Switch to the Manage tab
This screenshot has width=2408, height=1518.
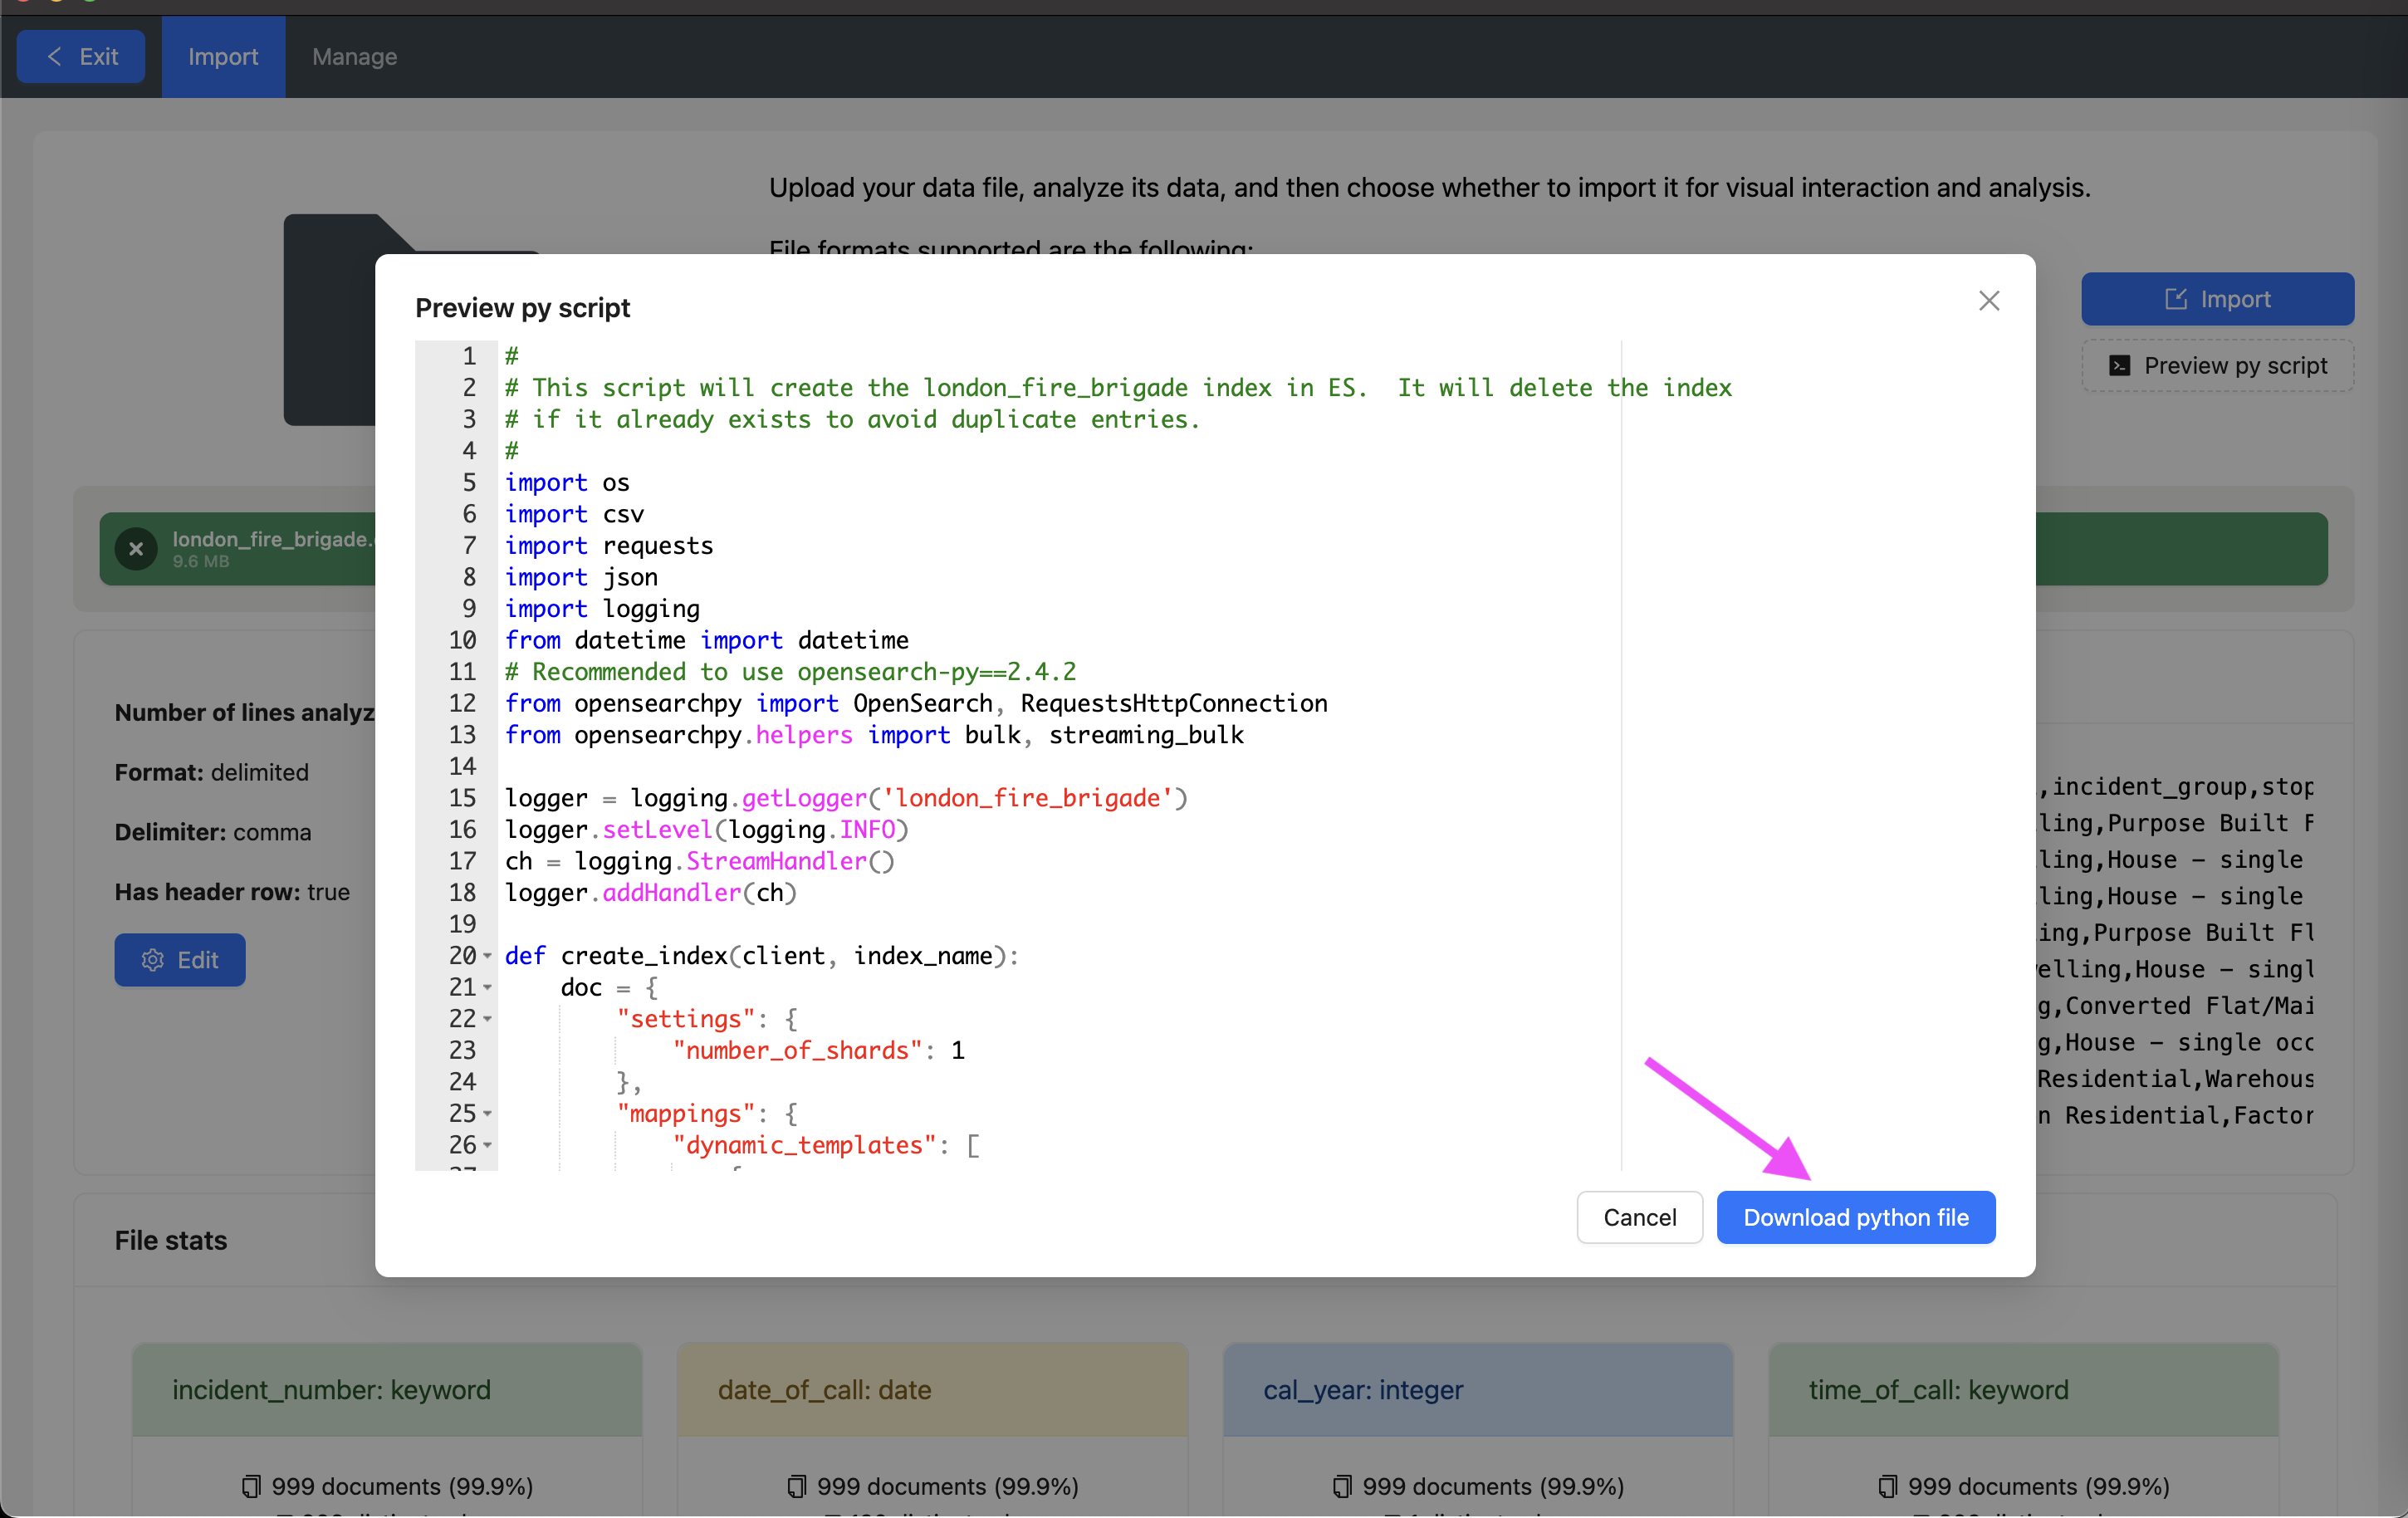[354, 57]
